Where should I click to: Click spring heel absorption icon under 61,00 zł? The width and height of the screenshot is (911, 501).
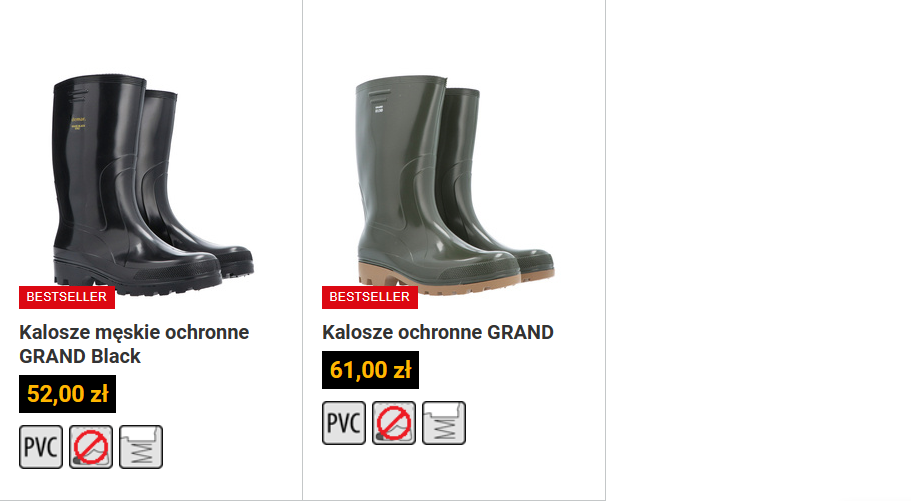pyautogui.click(x=444, y=423)
